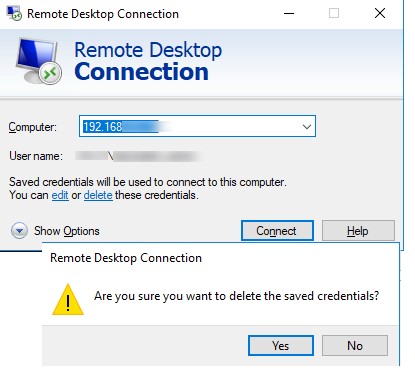Open the Computer address dropdown arrow
Viewport: 415px width, 371px height.
(307, 127)
